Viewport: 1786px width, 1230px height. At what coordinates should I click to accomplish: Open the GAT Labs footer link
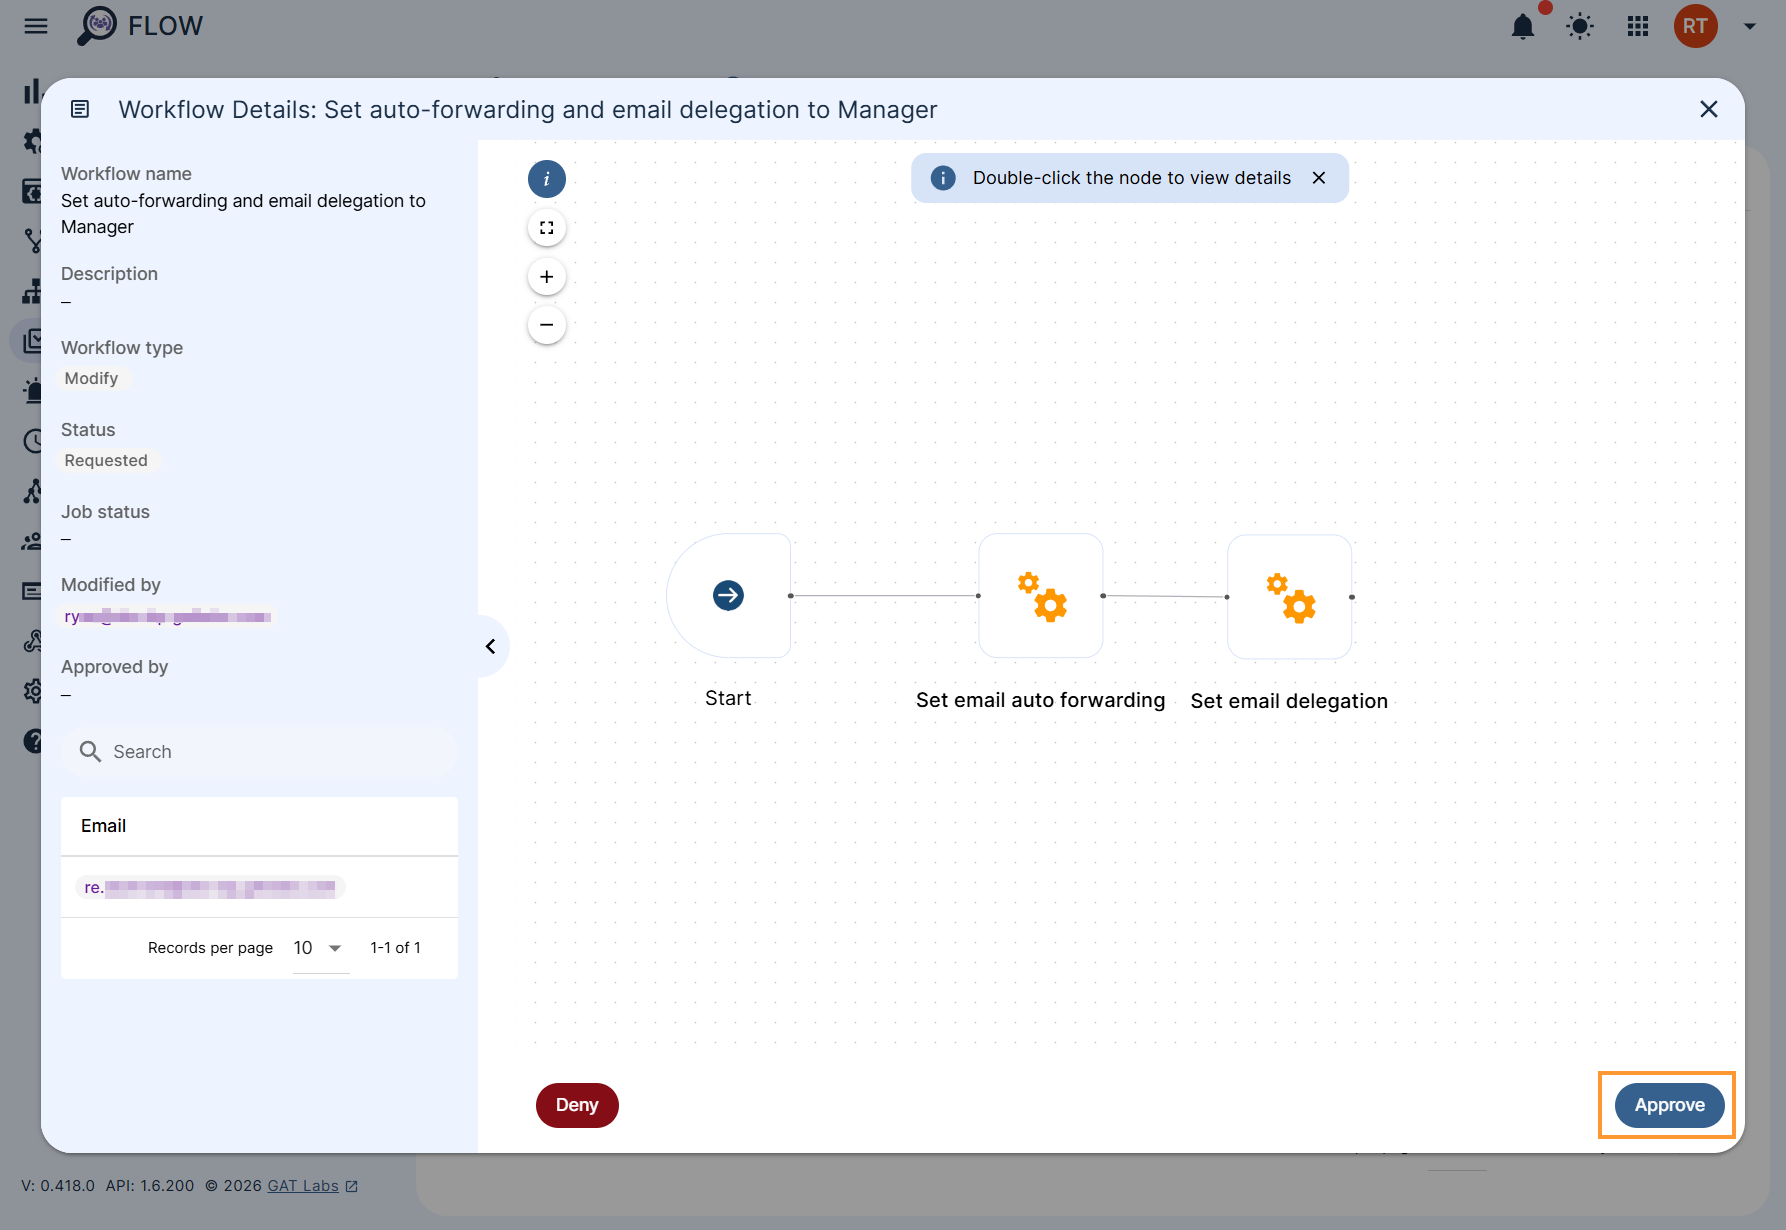pos(303,1186)
